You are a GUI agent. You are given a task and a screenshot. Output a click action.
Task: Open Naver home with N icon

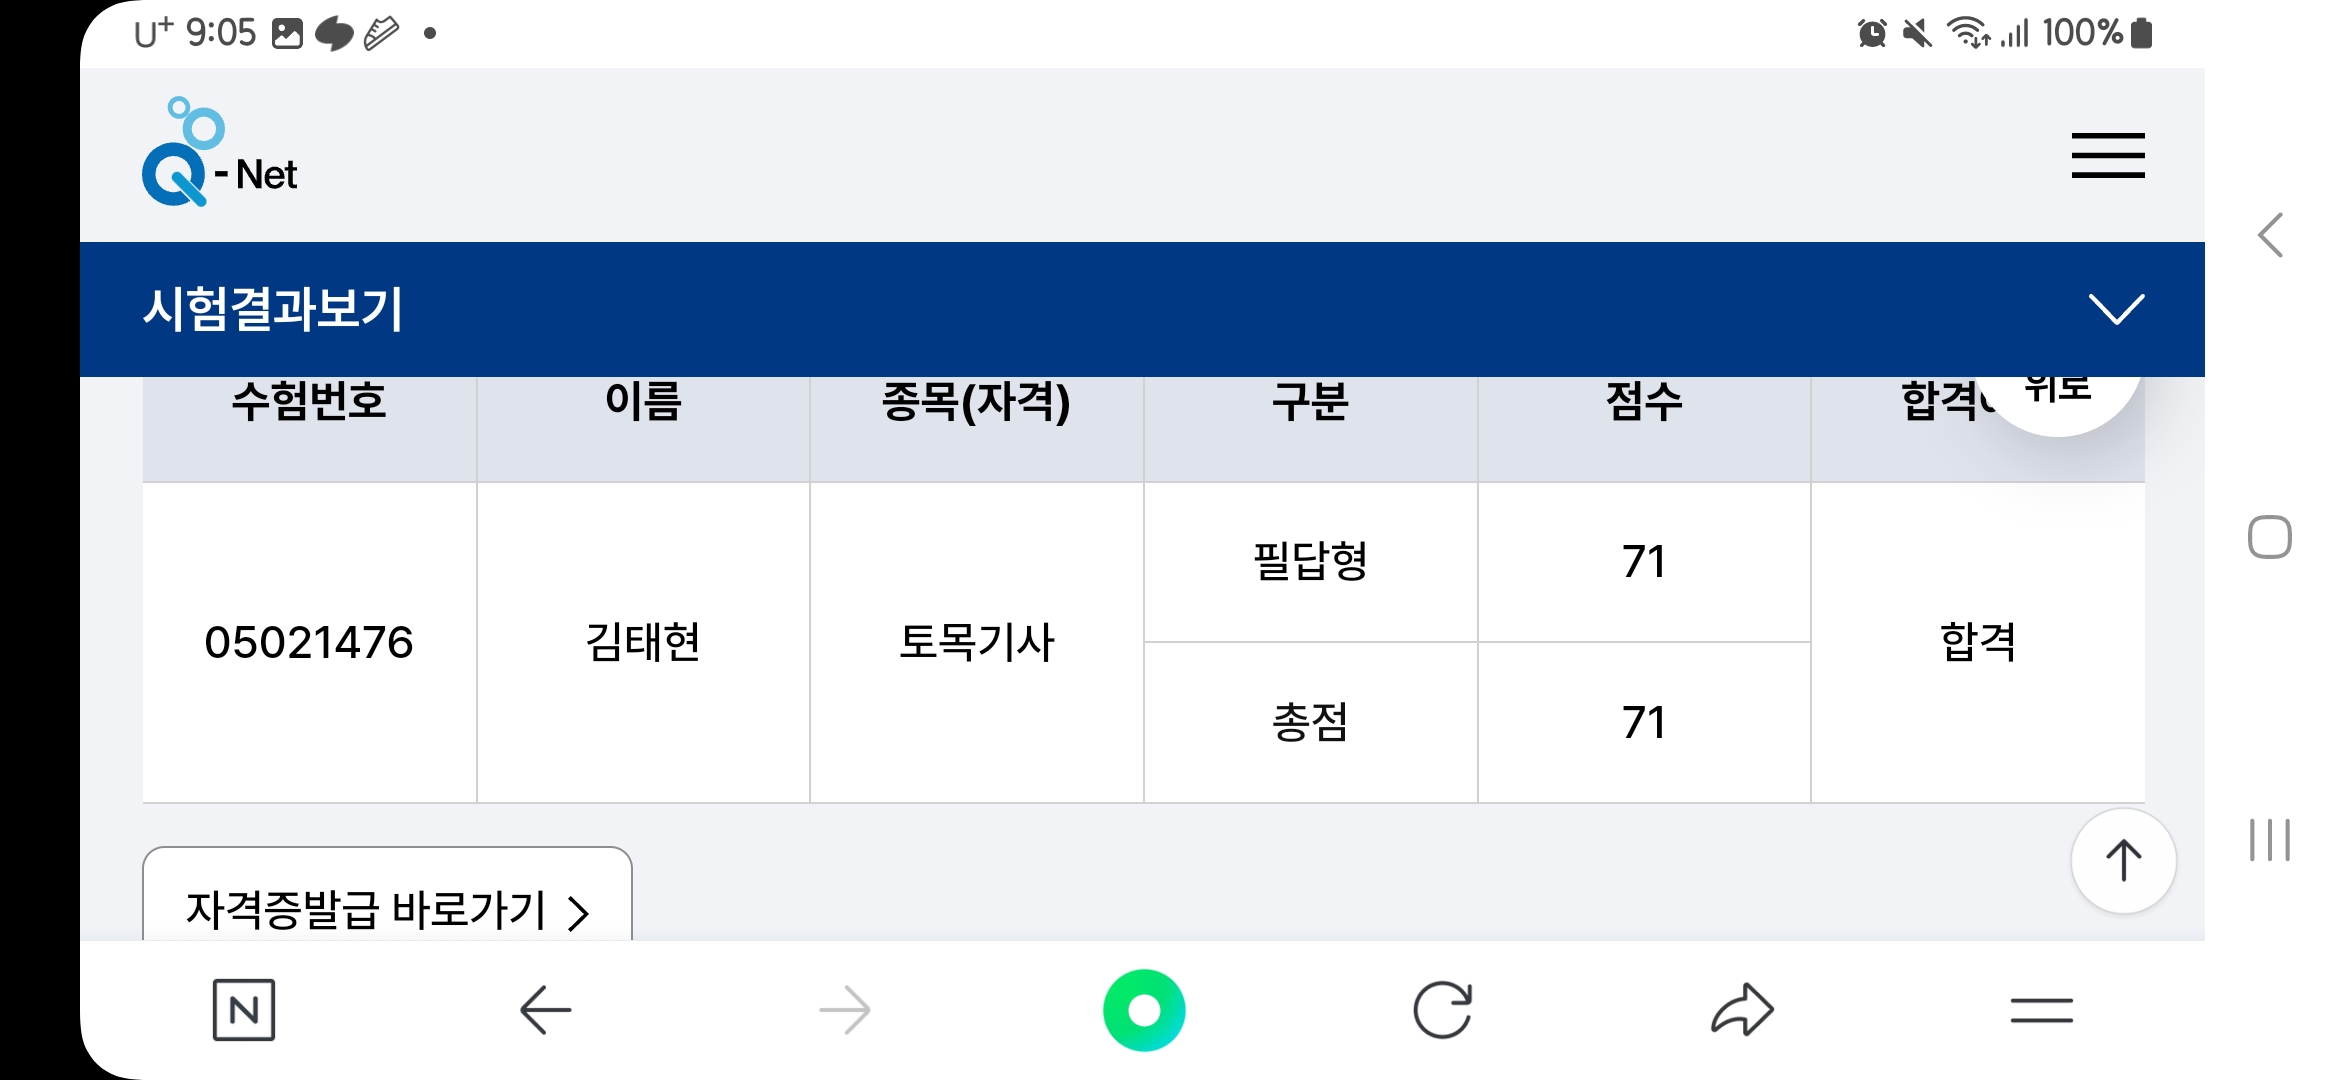tap(244, 1010)
